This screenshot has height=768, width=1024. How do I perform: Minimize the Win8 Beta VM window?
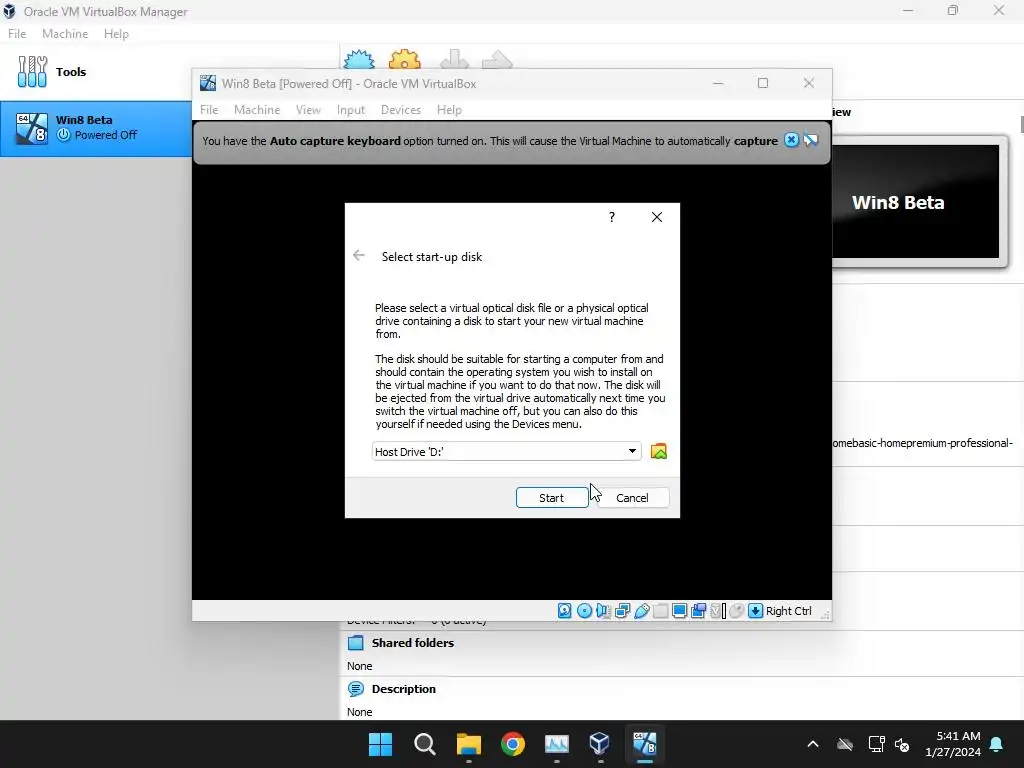point(718,84)
